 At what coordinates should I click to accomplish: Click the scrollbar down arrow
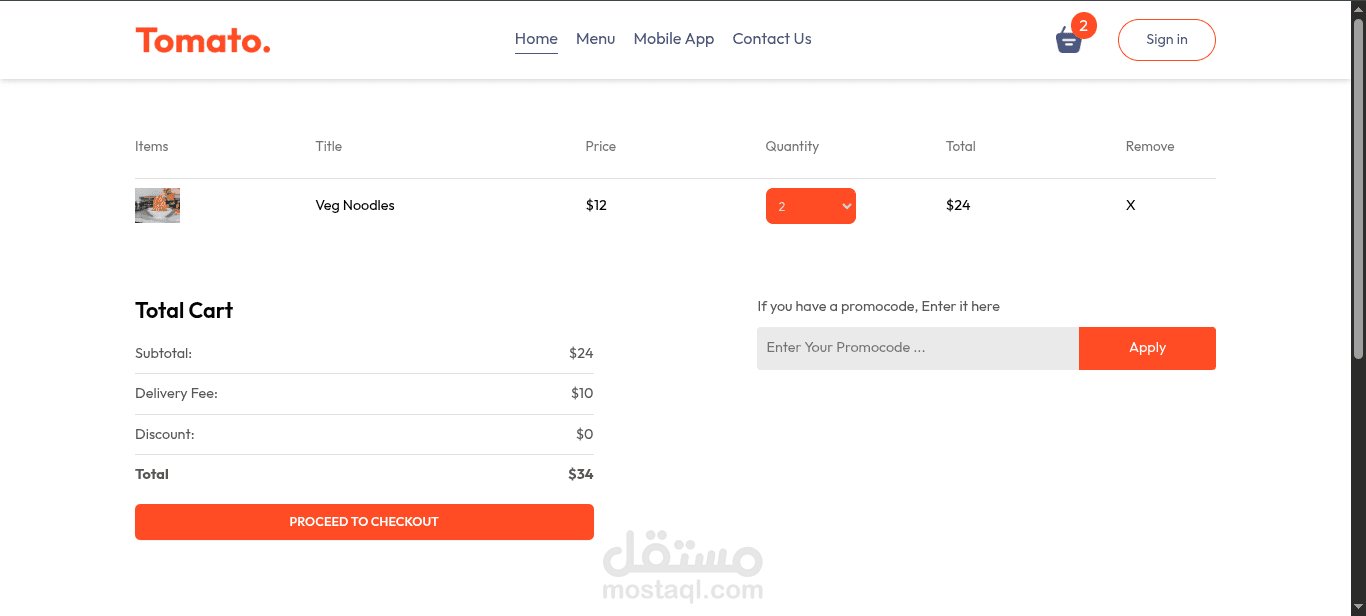1358,608
